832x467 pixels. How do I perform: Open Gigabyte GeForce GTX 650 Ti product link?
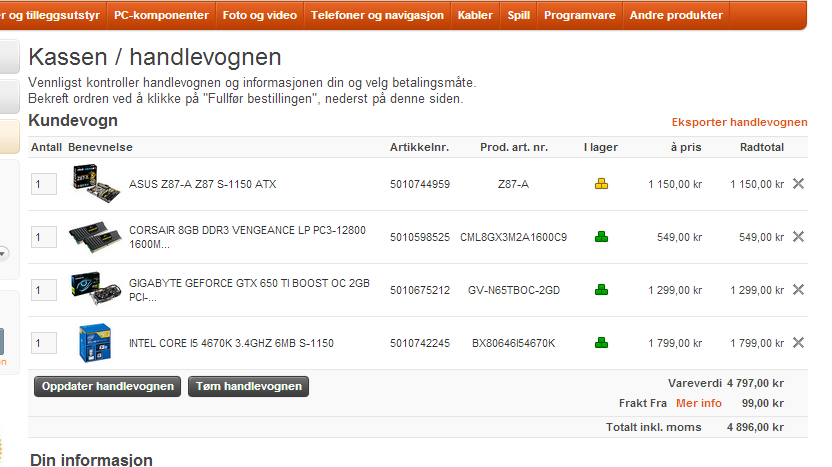(x=249, y=290)
